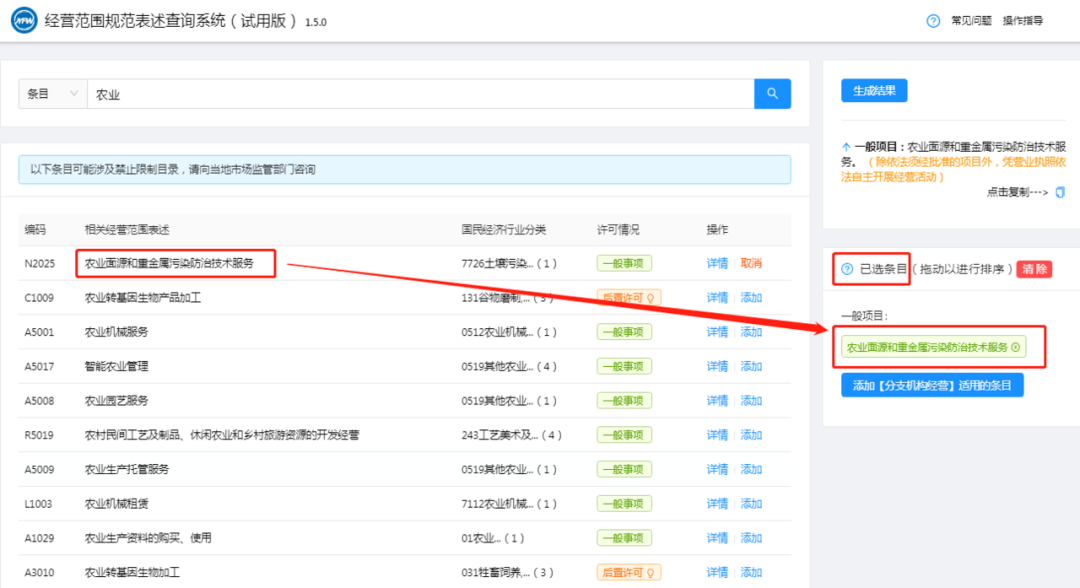Click the up arrow icon before 一般项目
1080x588 pixels.
click(846, 146)
